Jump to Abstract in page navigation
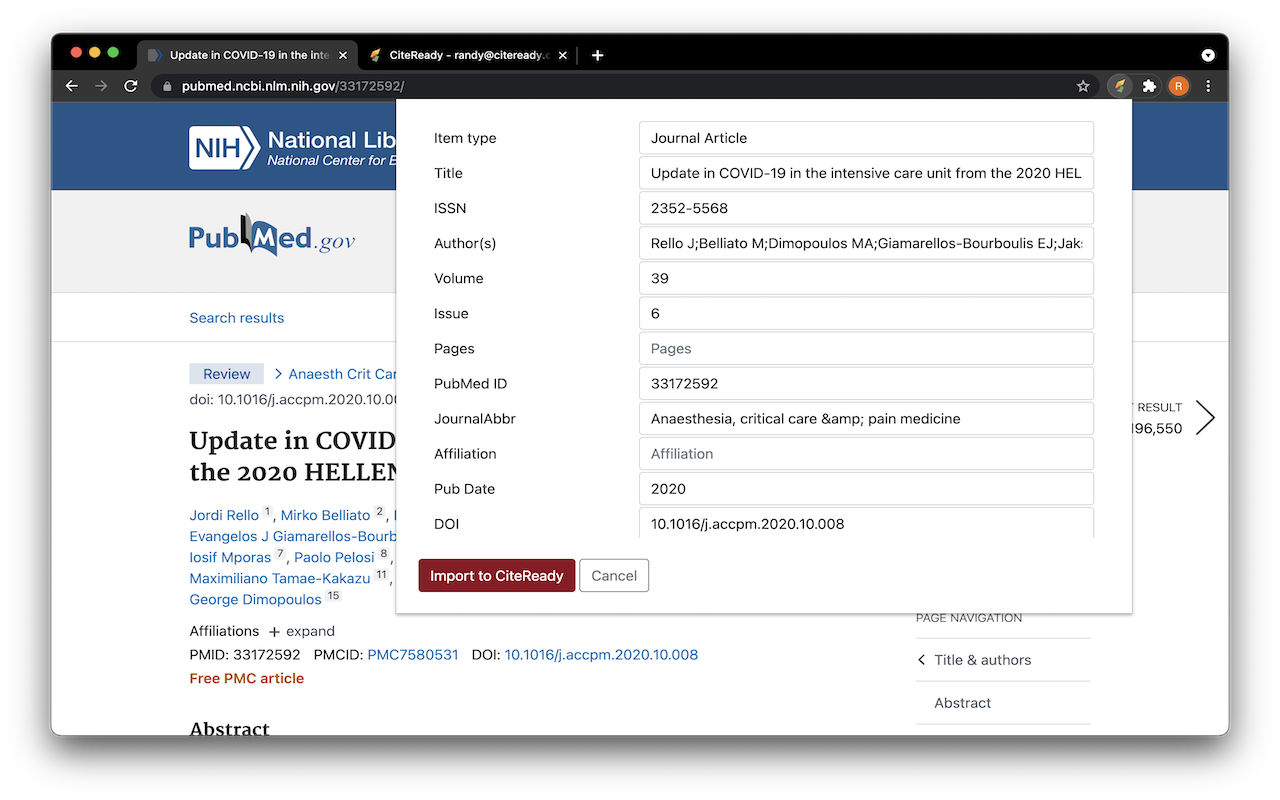 [963, 703]
